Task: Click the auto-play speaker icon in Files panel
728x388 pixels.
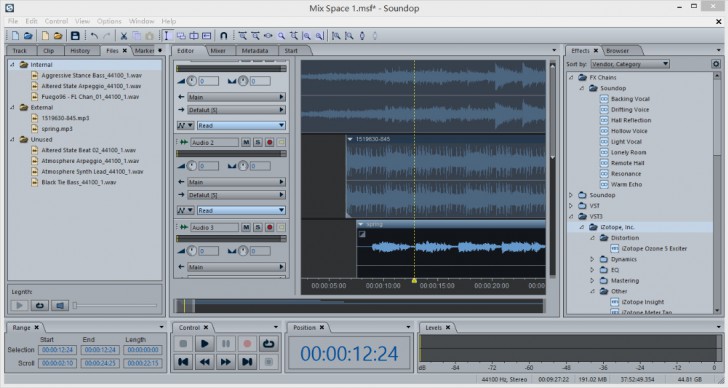Action: [x=60, y=305]
